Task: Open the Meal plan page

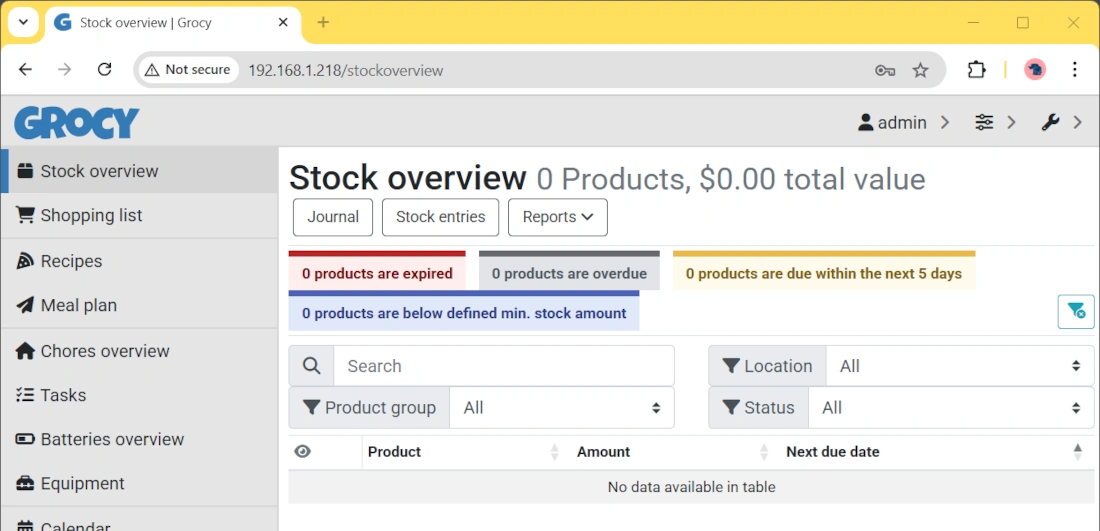Action: (x=140, y=305)
